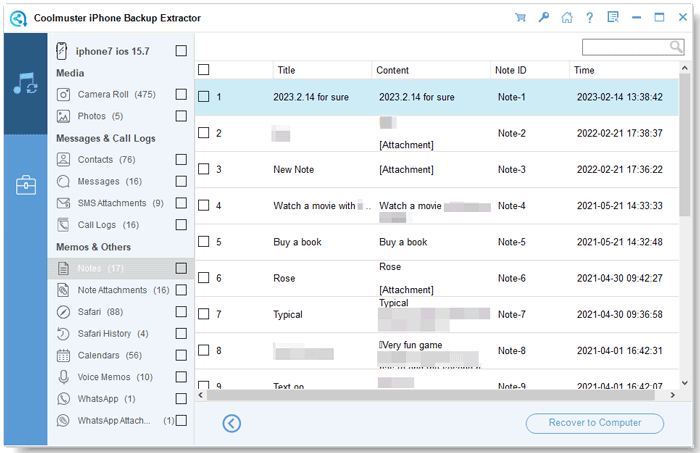Check the box for the Typical note row
Screen dimensions: 700x453
point(204,314)
